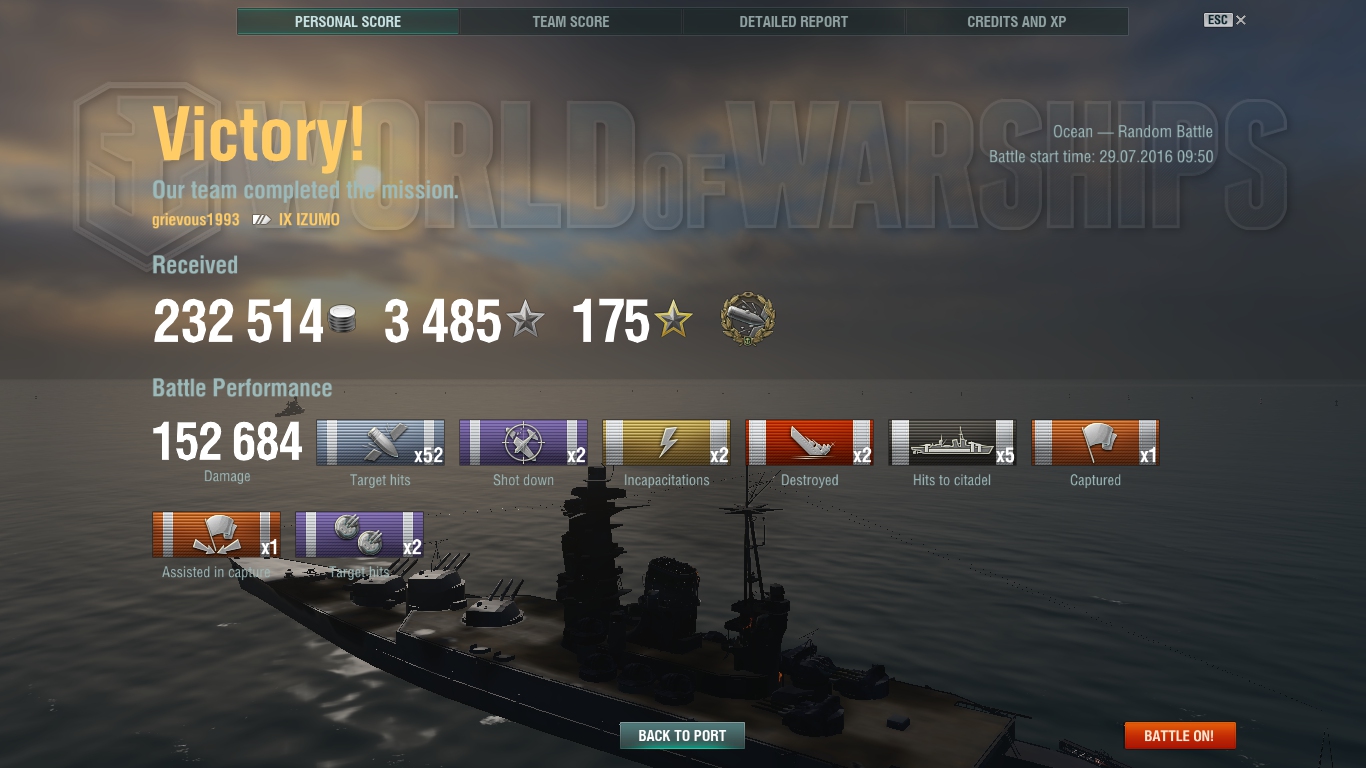Open the Credits and XP tab
1366x768 pixels.
point(1017,21)
